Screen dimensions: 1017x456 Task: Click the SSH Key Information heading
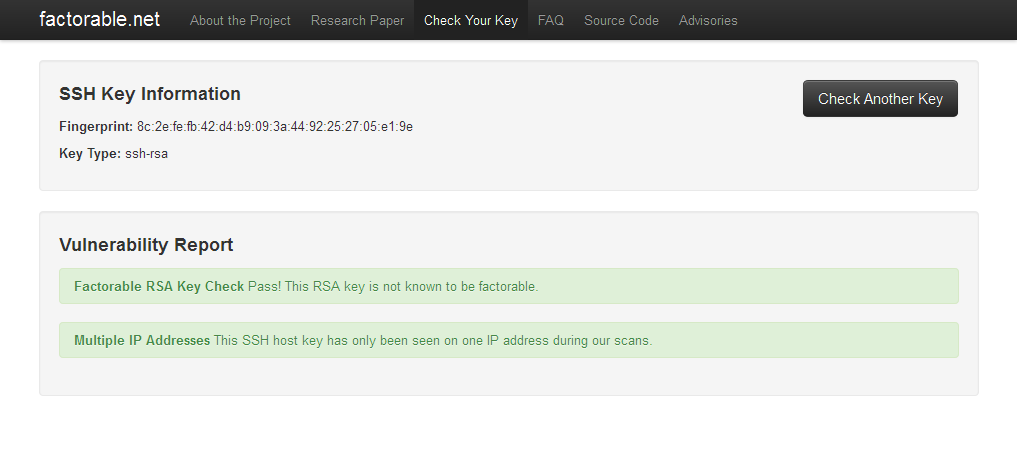tap(150, 94)
